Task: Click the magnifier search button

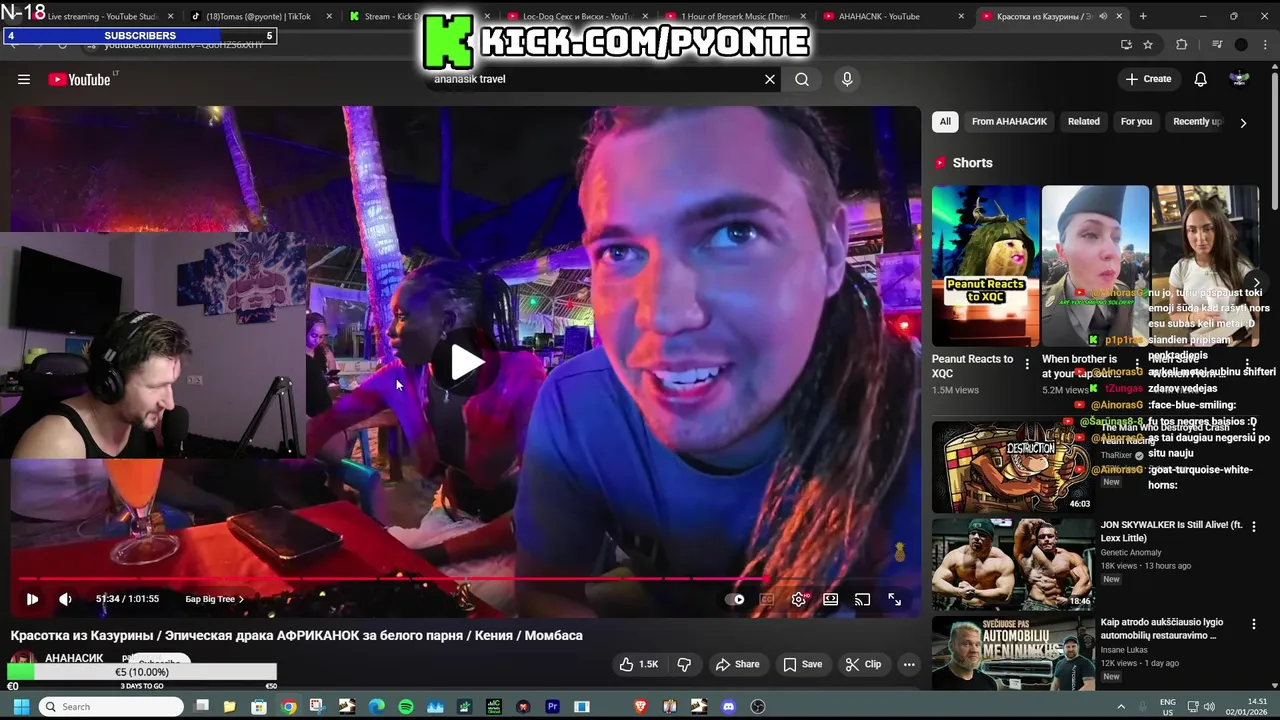Action: pyautogui.click(x=802, y=79)
